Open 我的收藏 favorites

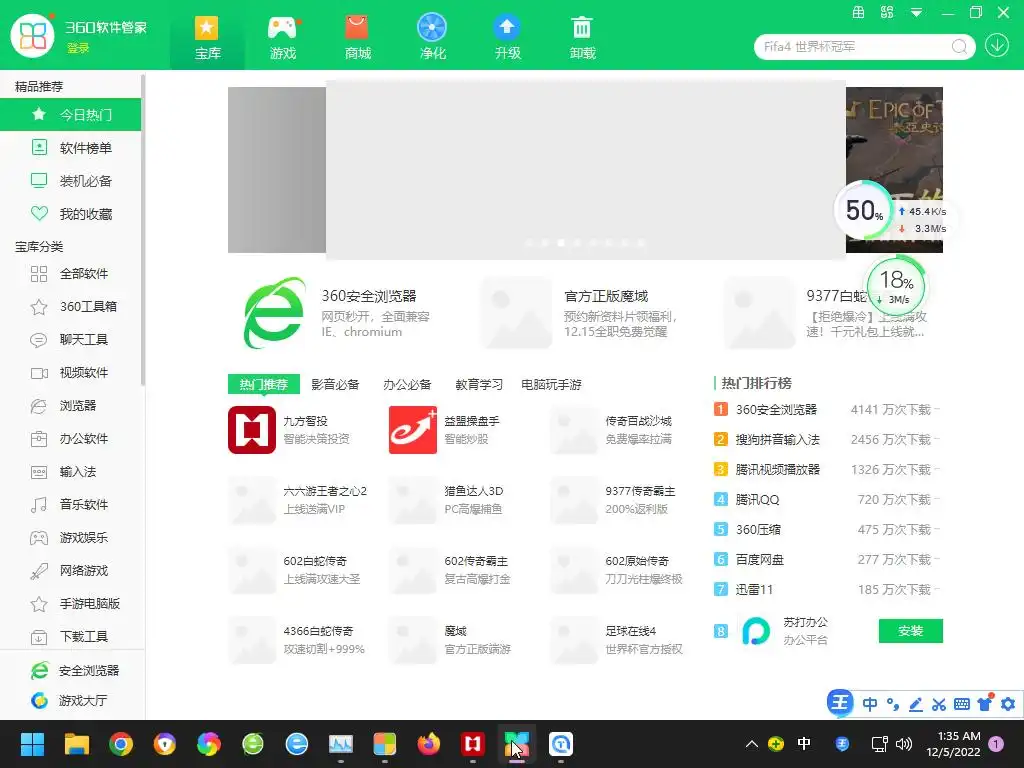click(x=71, y=214)
